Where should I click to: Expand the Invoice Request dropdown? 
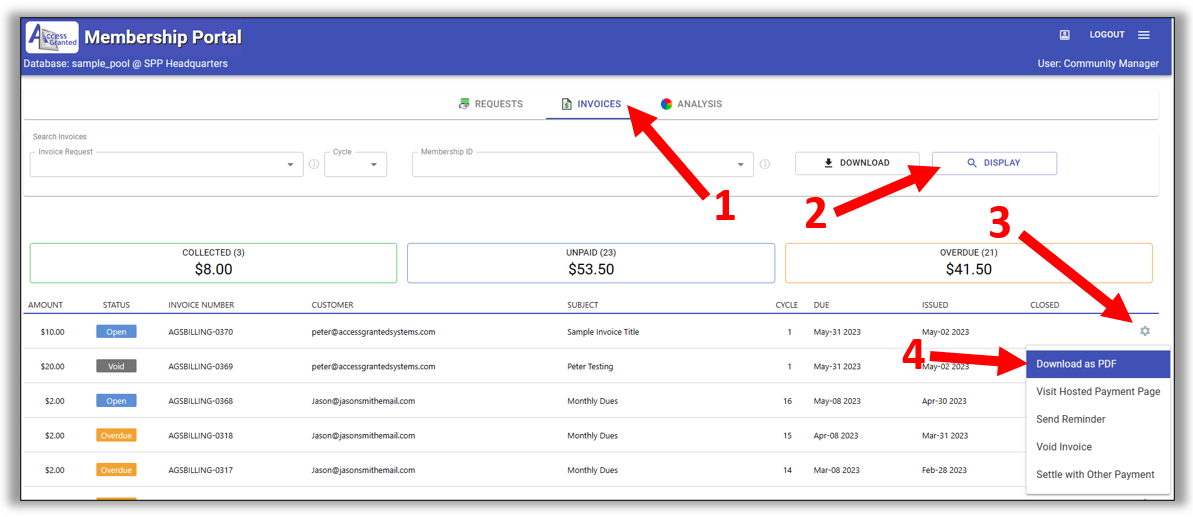[290, 165]
